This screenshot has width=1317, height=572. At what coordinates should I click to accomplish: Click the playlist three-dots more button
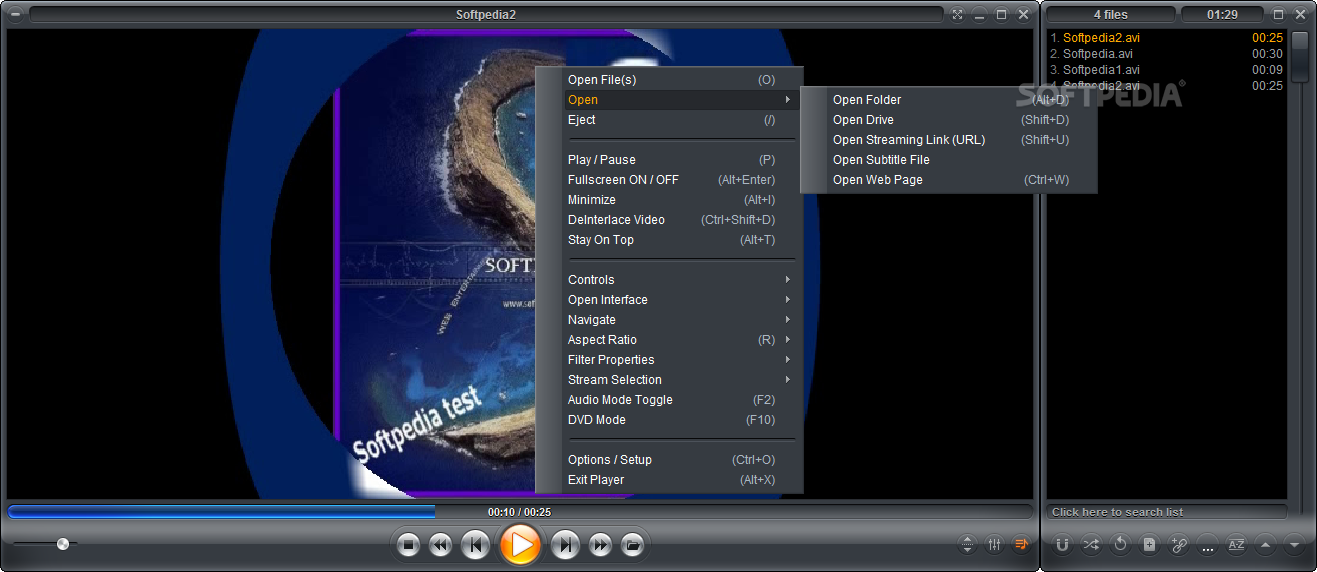(x=1207, y=546)
